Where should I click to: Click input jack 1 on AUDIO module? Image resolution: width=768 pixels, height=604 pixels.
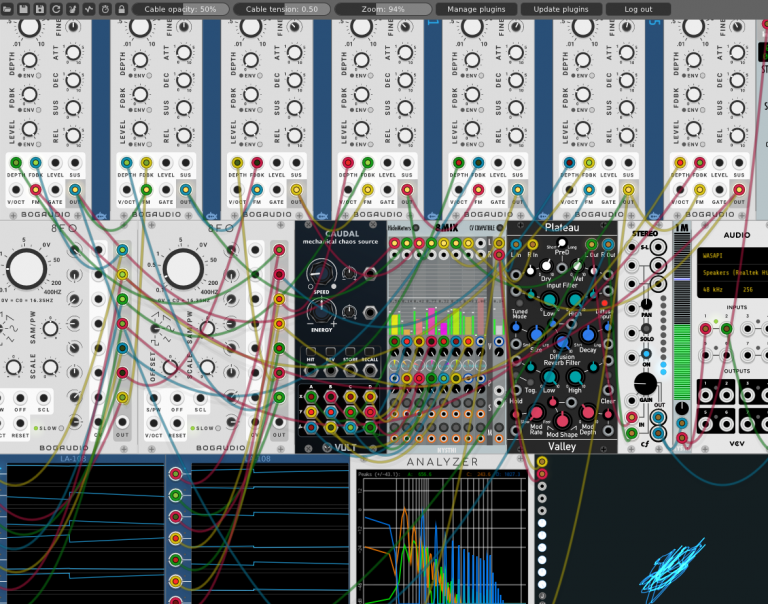(705, 329)
